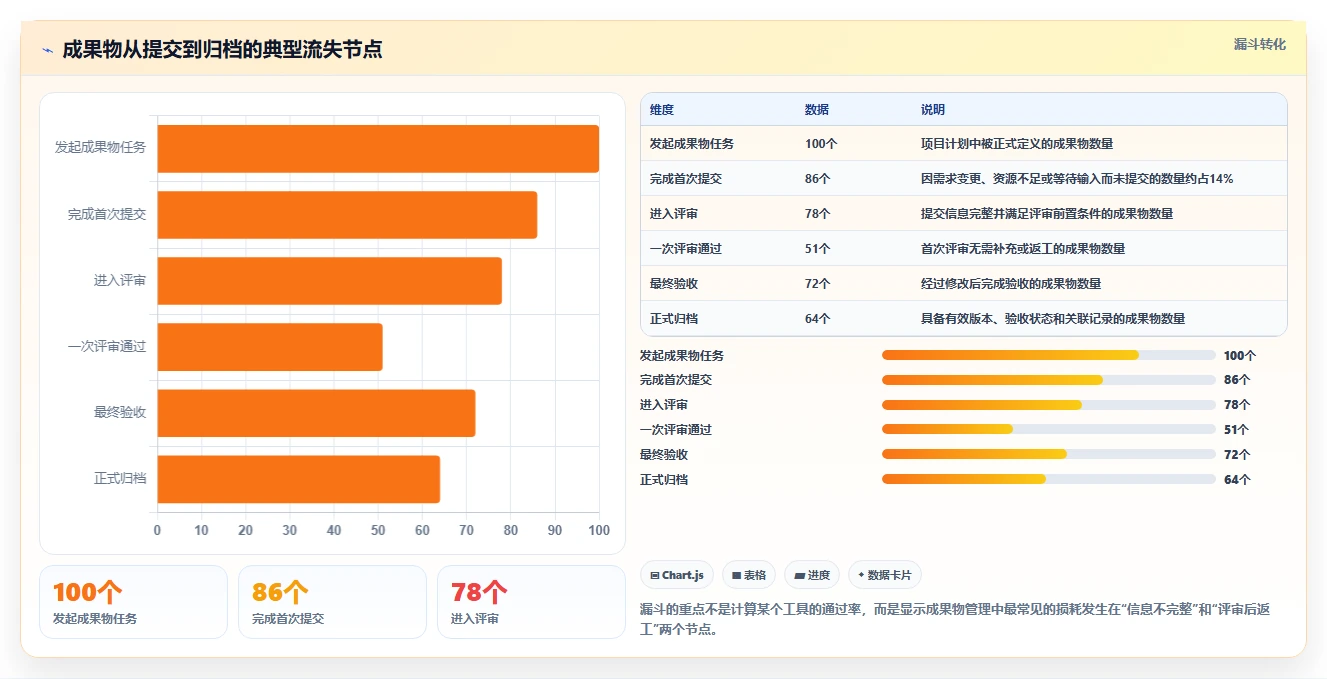Click the description mentioning 约占14%
The height and width of the screenshot is (679, 1327).
click(1077, 179)
